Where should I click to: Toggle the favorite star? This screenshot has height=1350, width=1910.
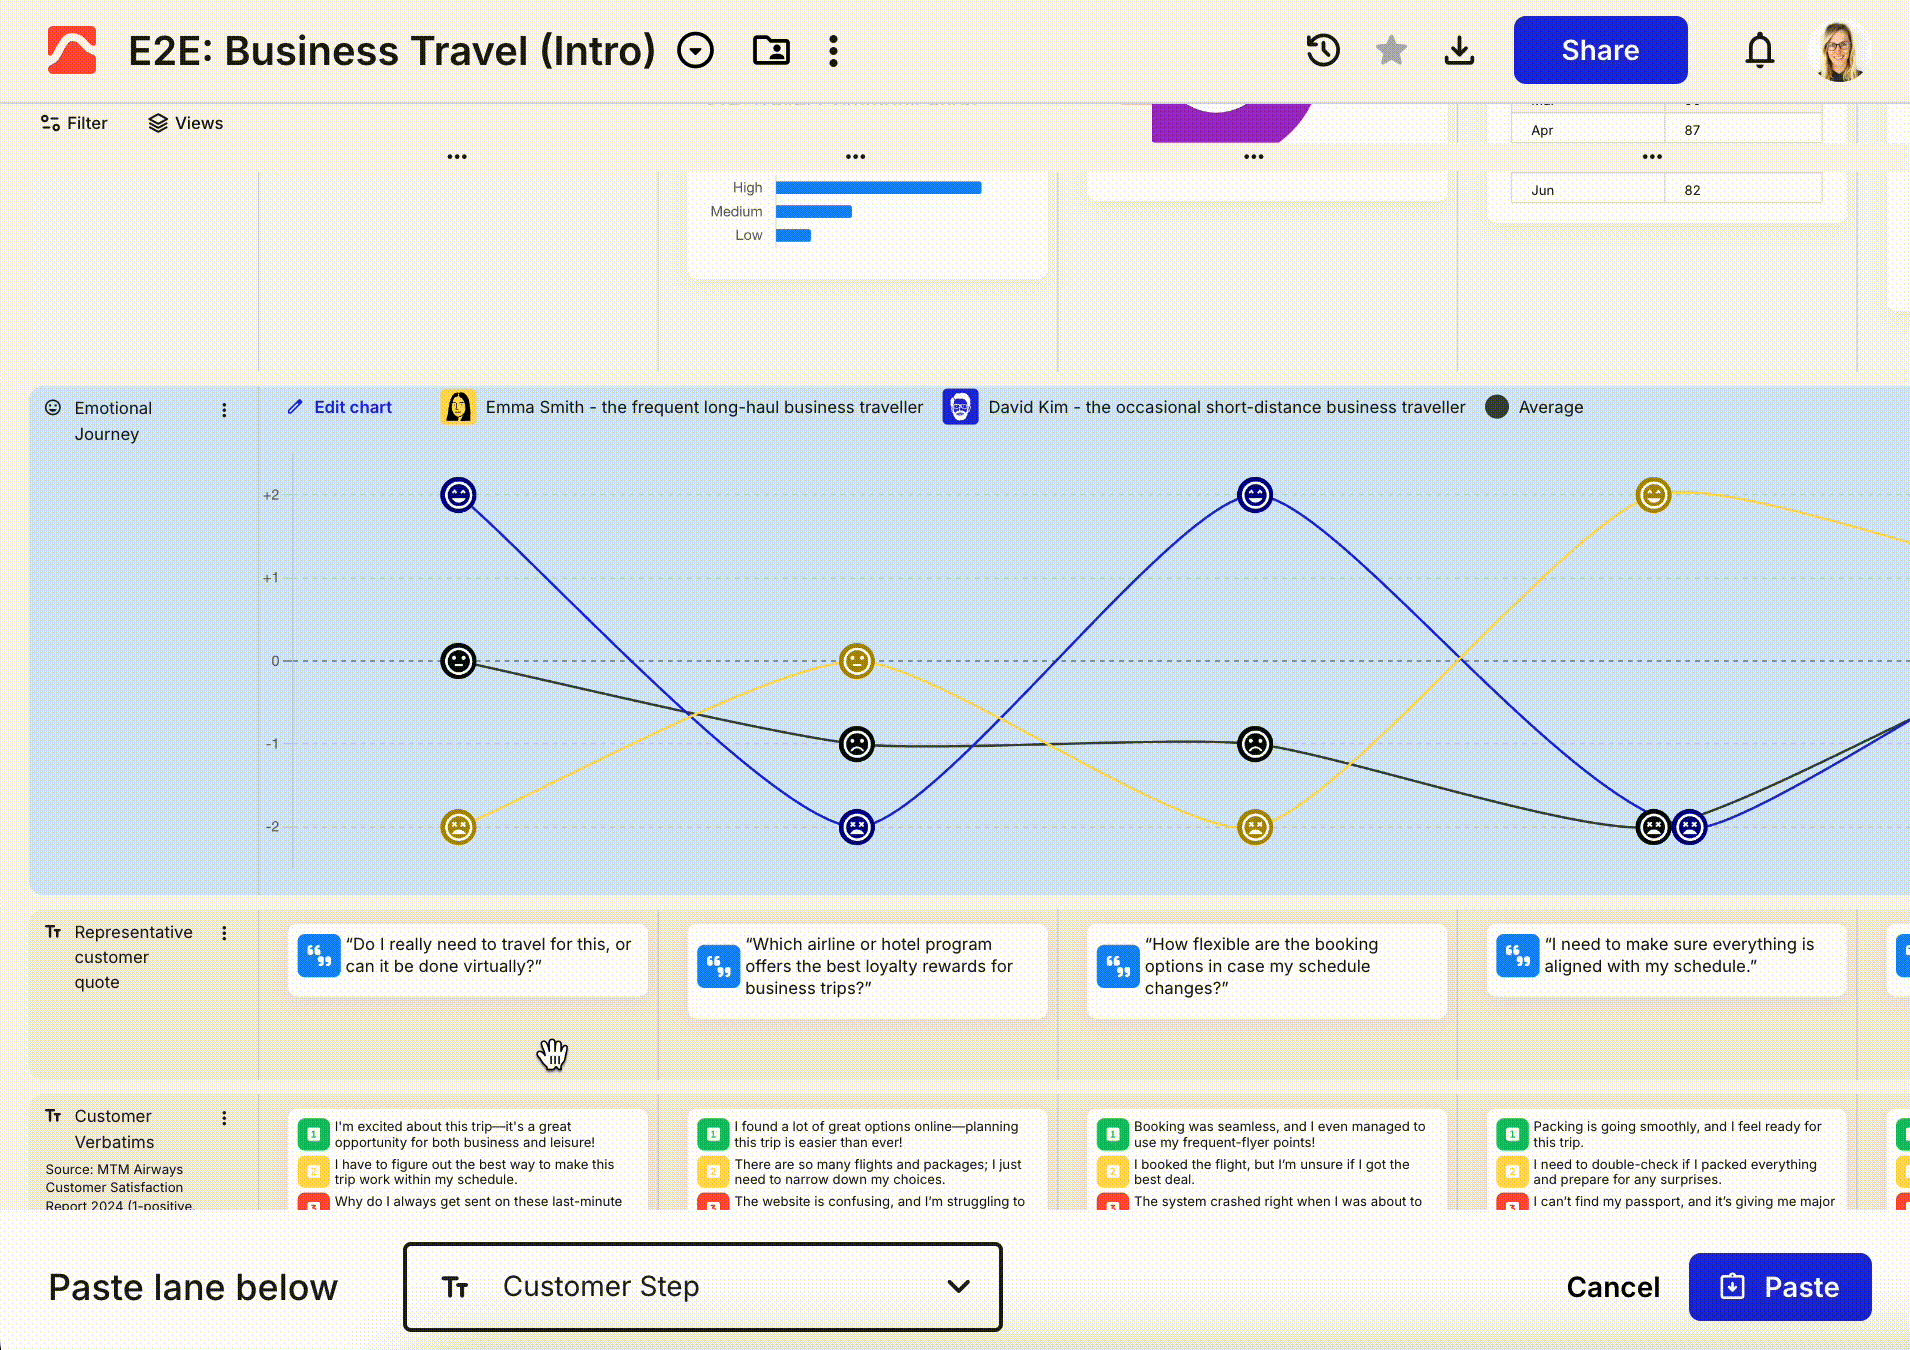pyautogui.click(x=1391, y=50)
